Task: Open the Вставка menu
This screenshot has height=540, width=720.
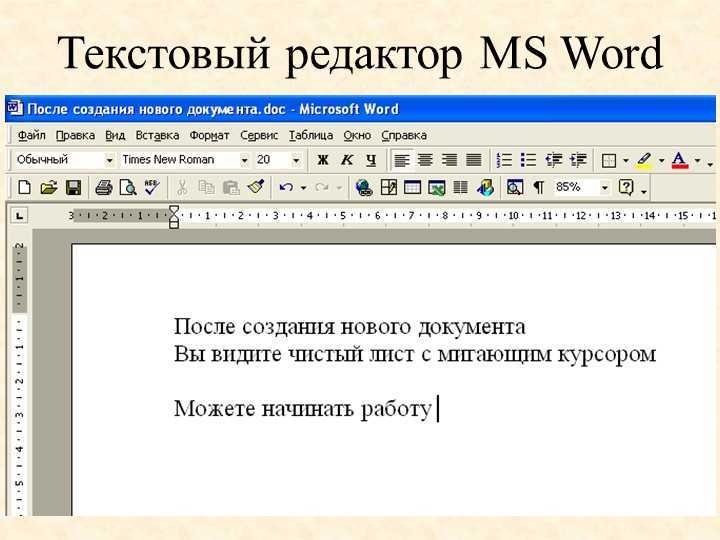Action: tap(157, 135)
